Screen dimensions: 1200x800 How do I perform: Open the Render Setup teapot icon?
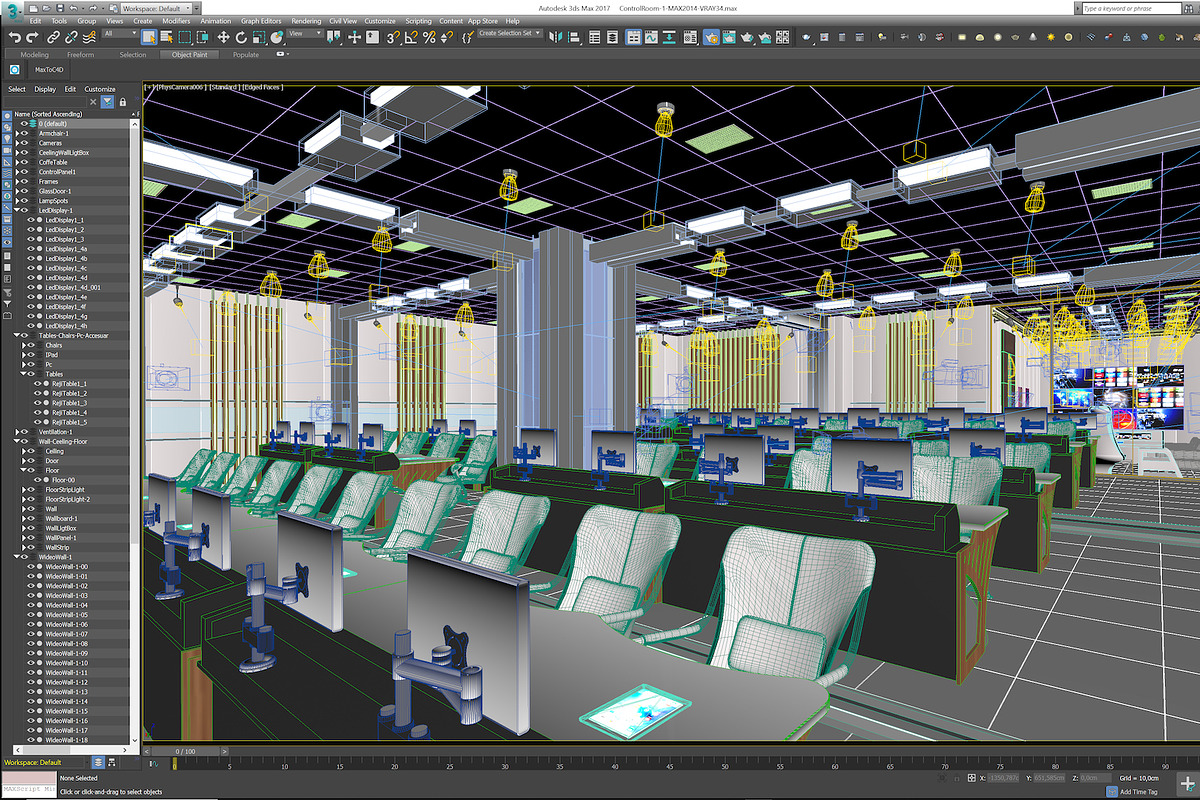pyautogui.click(x=712, y=36)
